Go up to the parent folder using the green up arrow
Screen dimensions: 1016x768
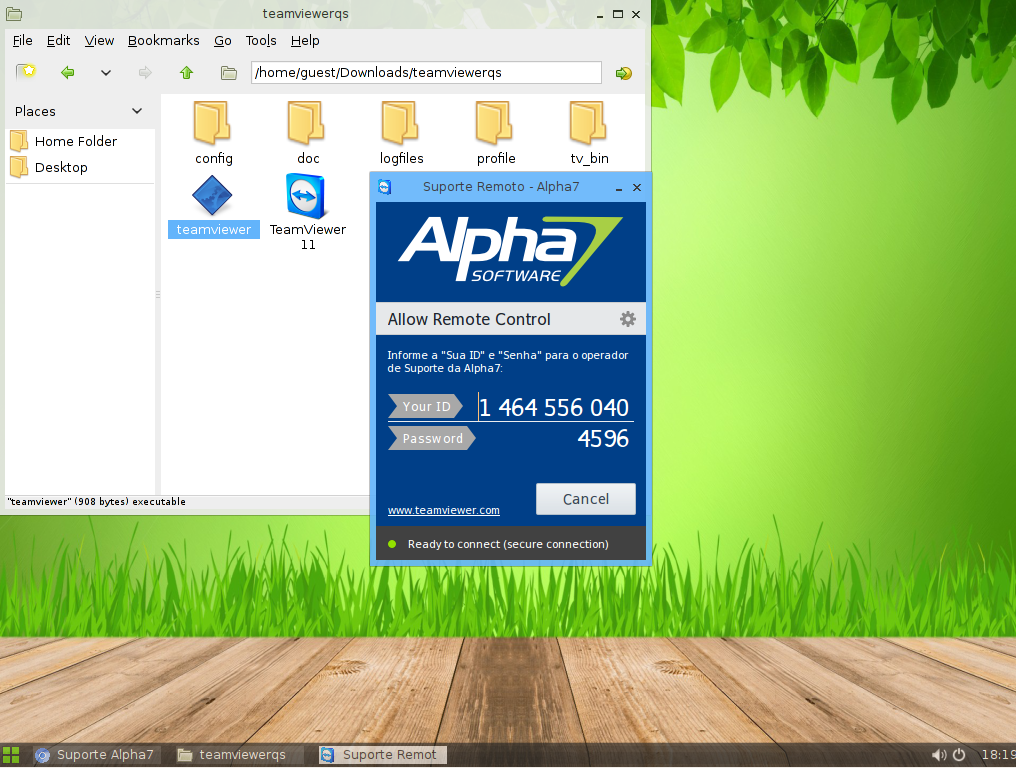187,73
